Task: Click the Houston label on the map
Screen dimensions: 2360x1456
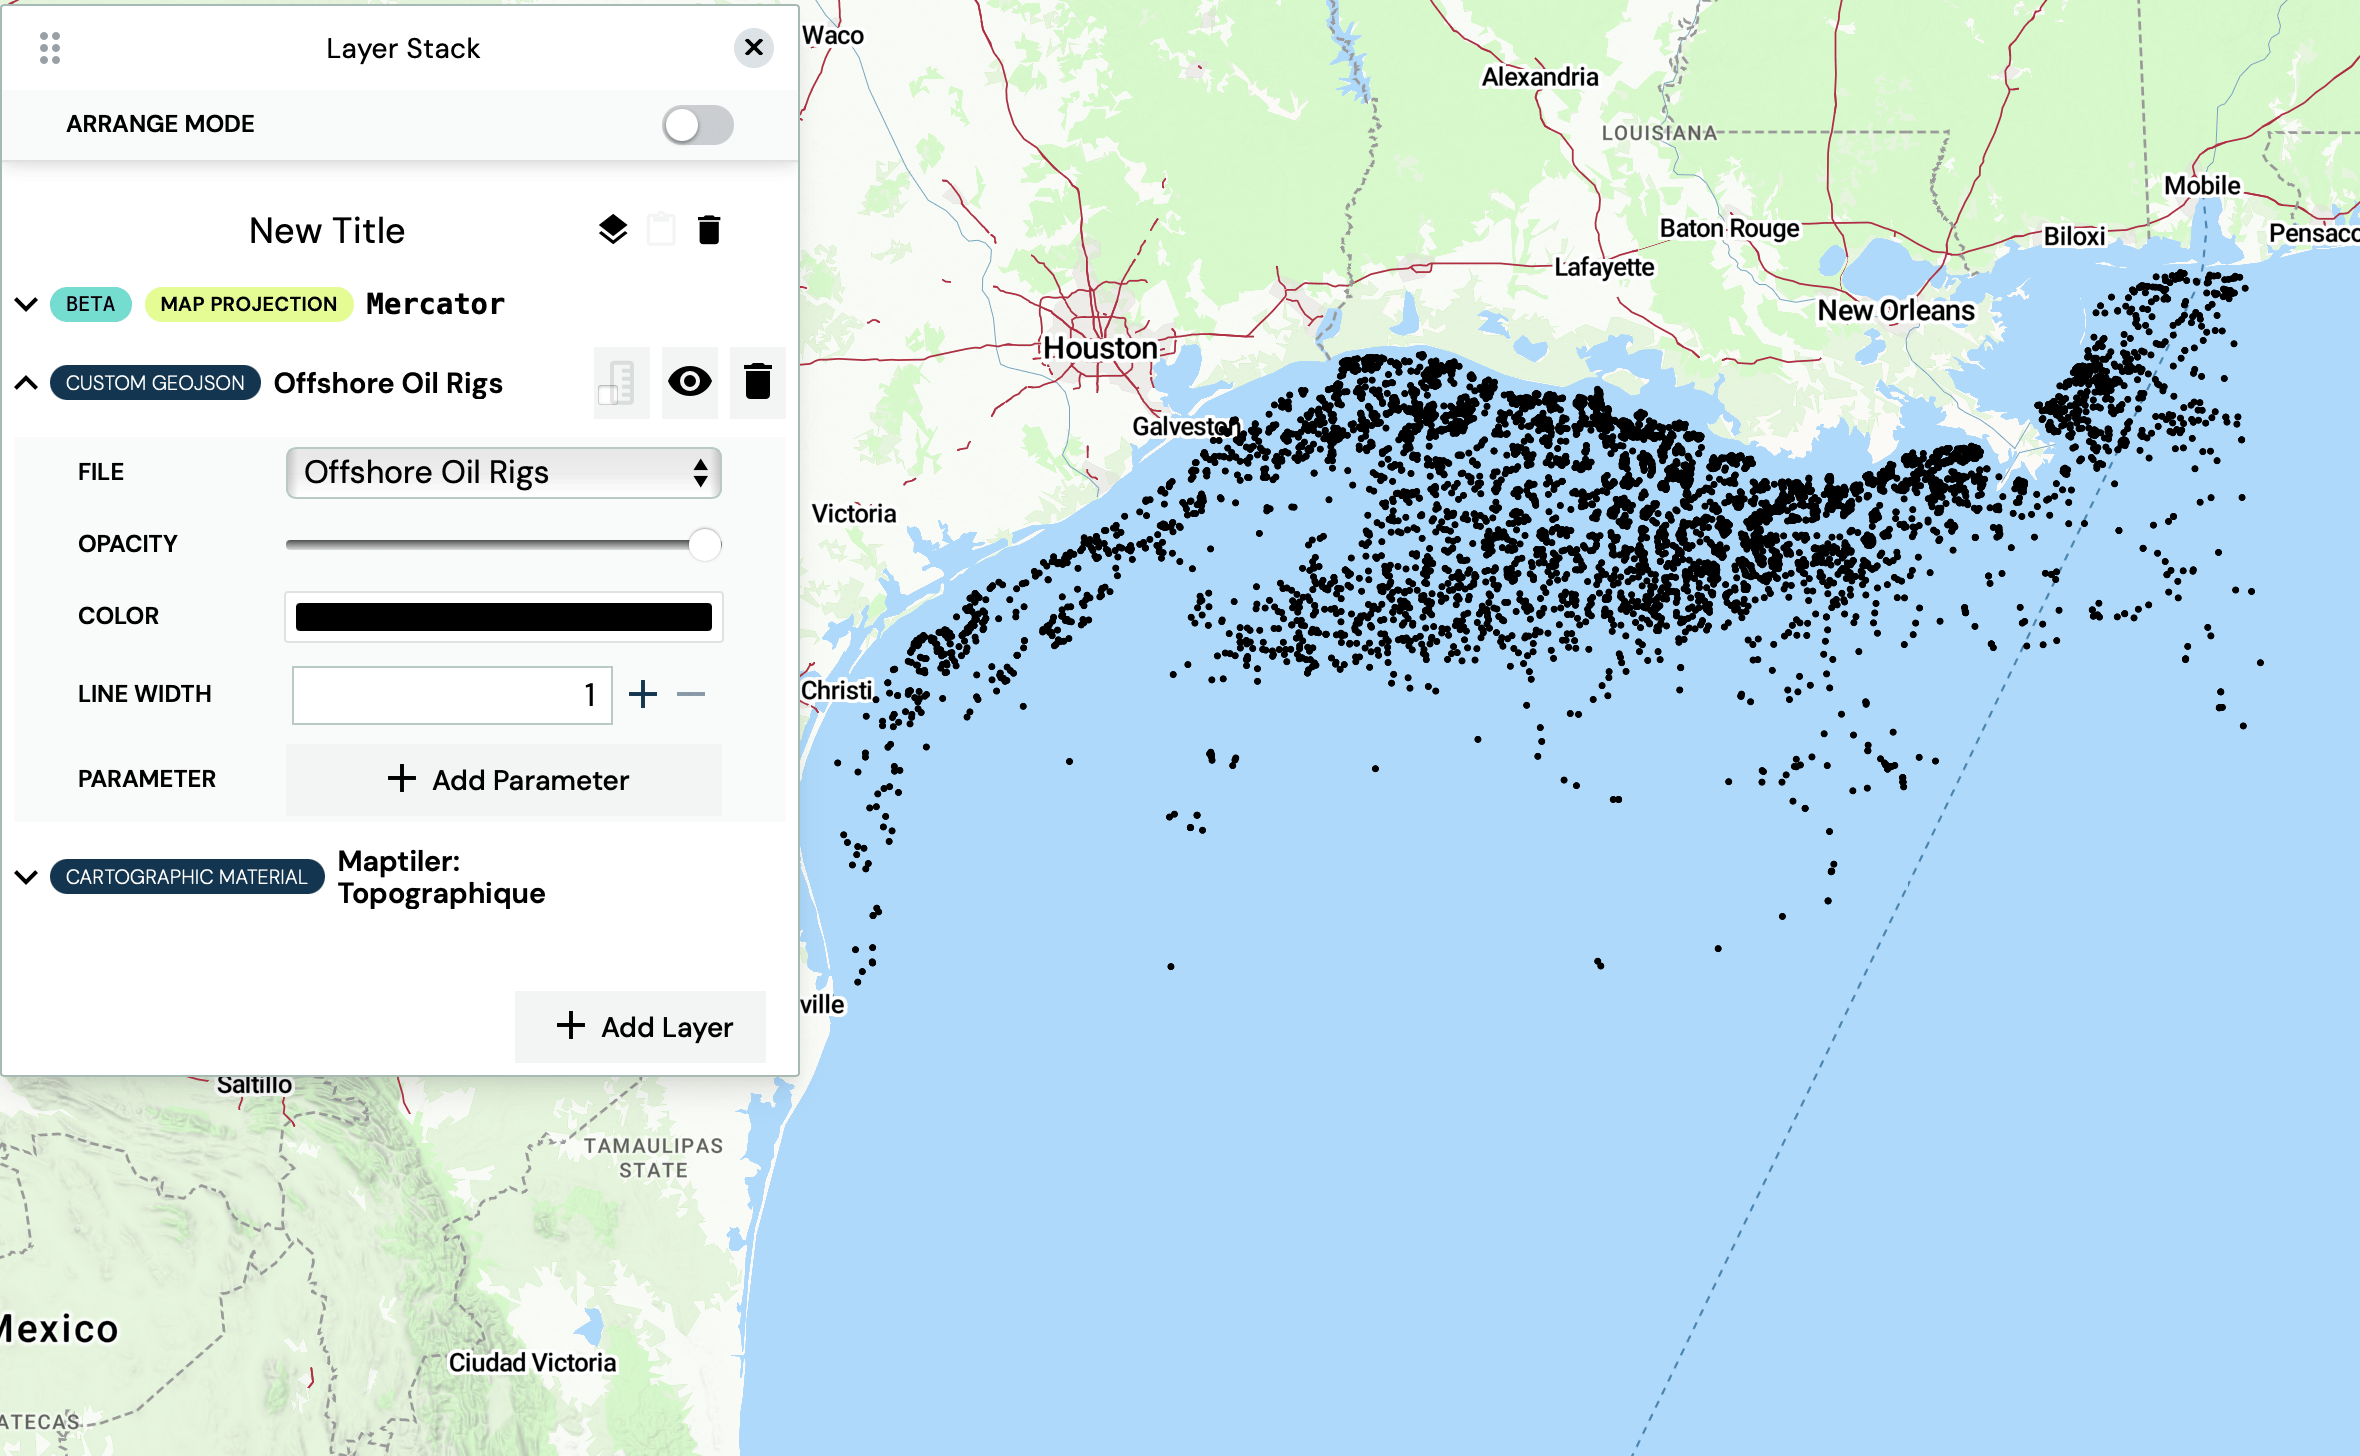Action: 1100,348
